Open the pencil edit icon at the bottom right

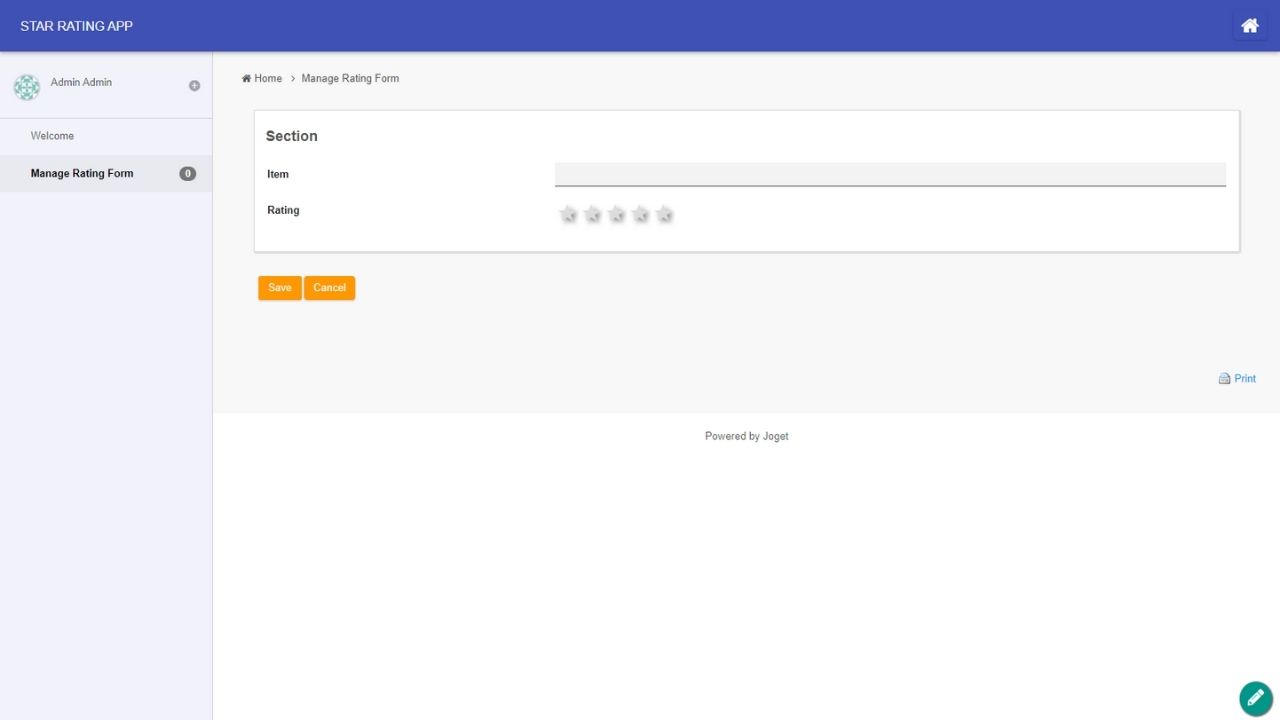pos(1255,698)
